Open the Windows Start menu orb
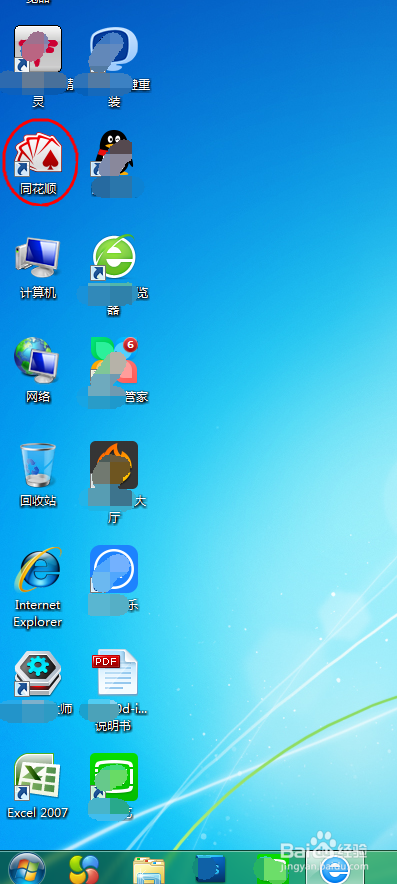Screen dimensions: 397x884 pyautogui.click(x=27, y=868)
